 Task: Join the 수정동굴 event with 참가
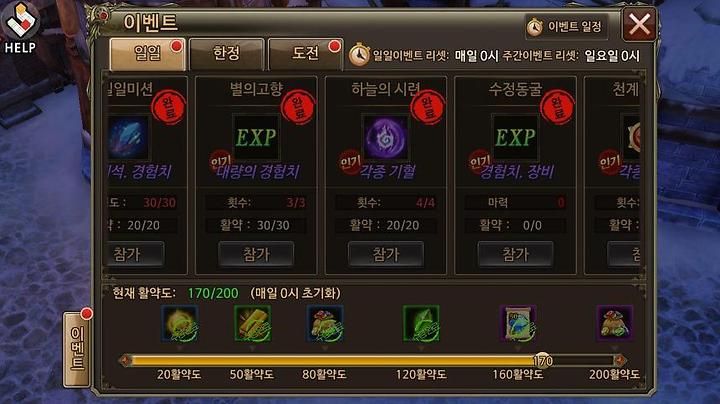[x=515, y=254]
